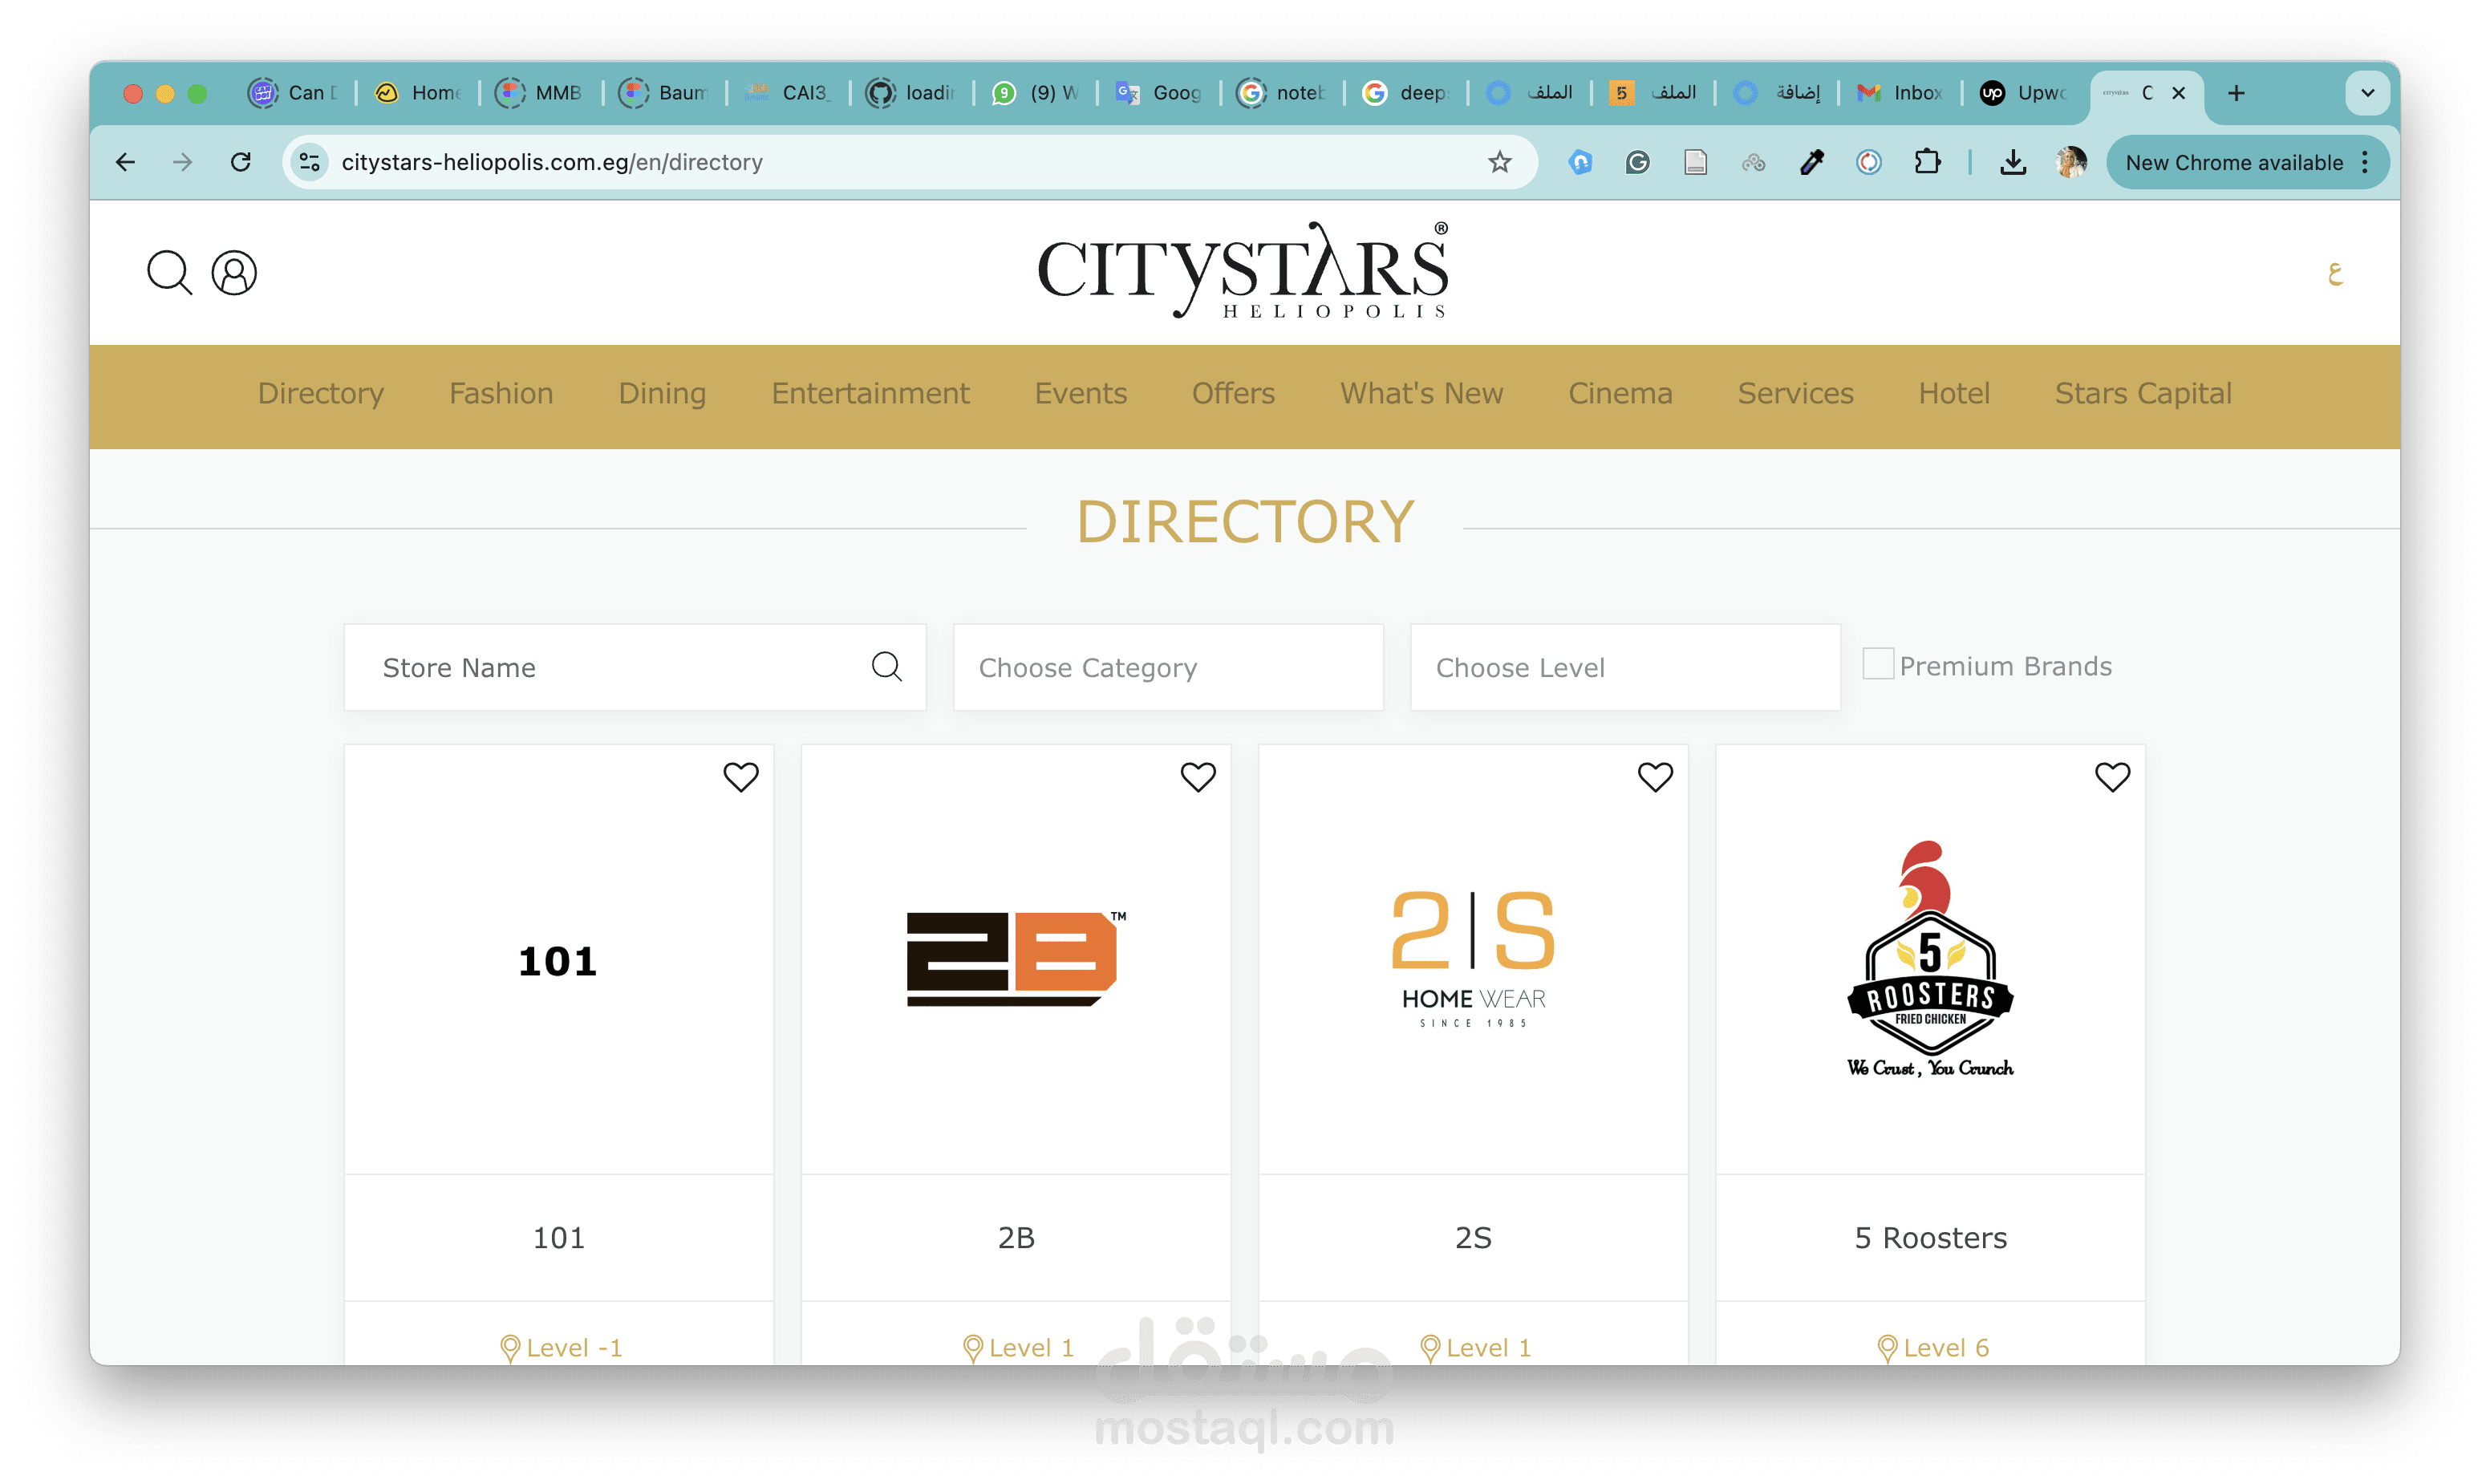The height and width of the screenshot is (1484, 2490).
Task: Go to What's New section
Action: (x=1421, y=393)
